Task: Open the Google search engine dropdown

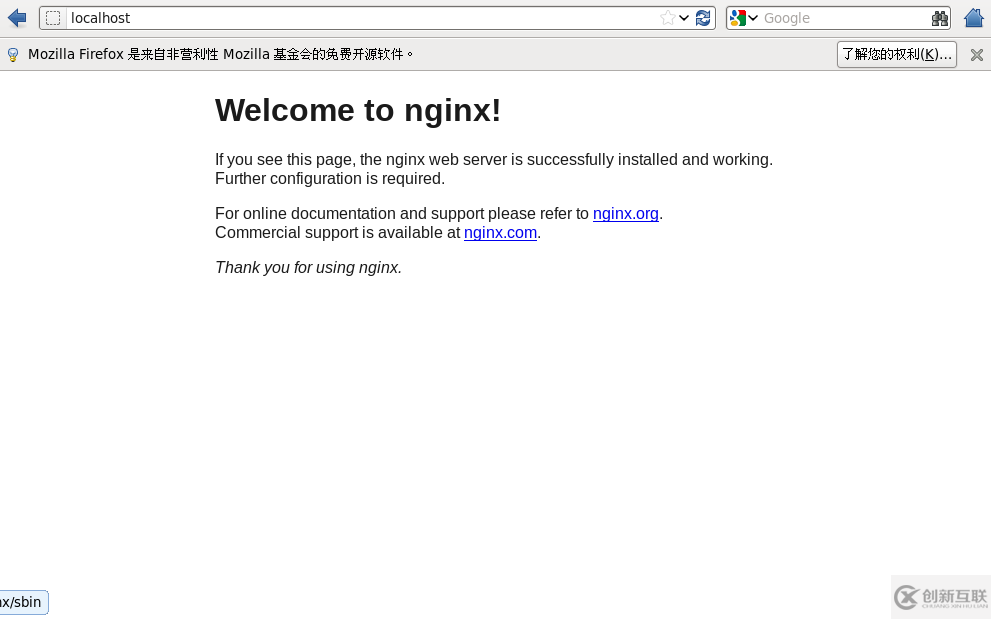Action: point(744,18)
